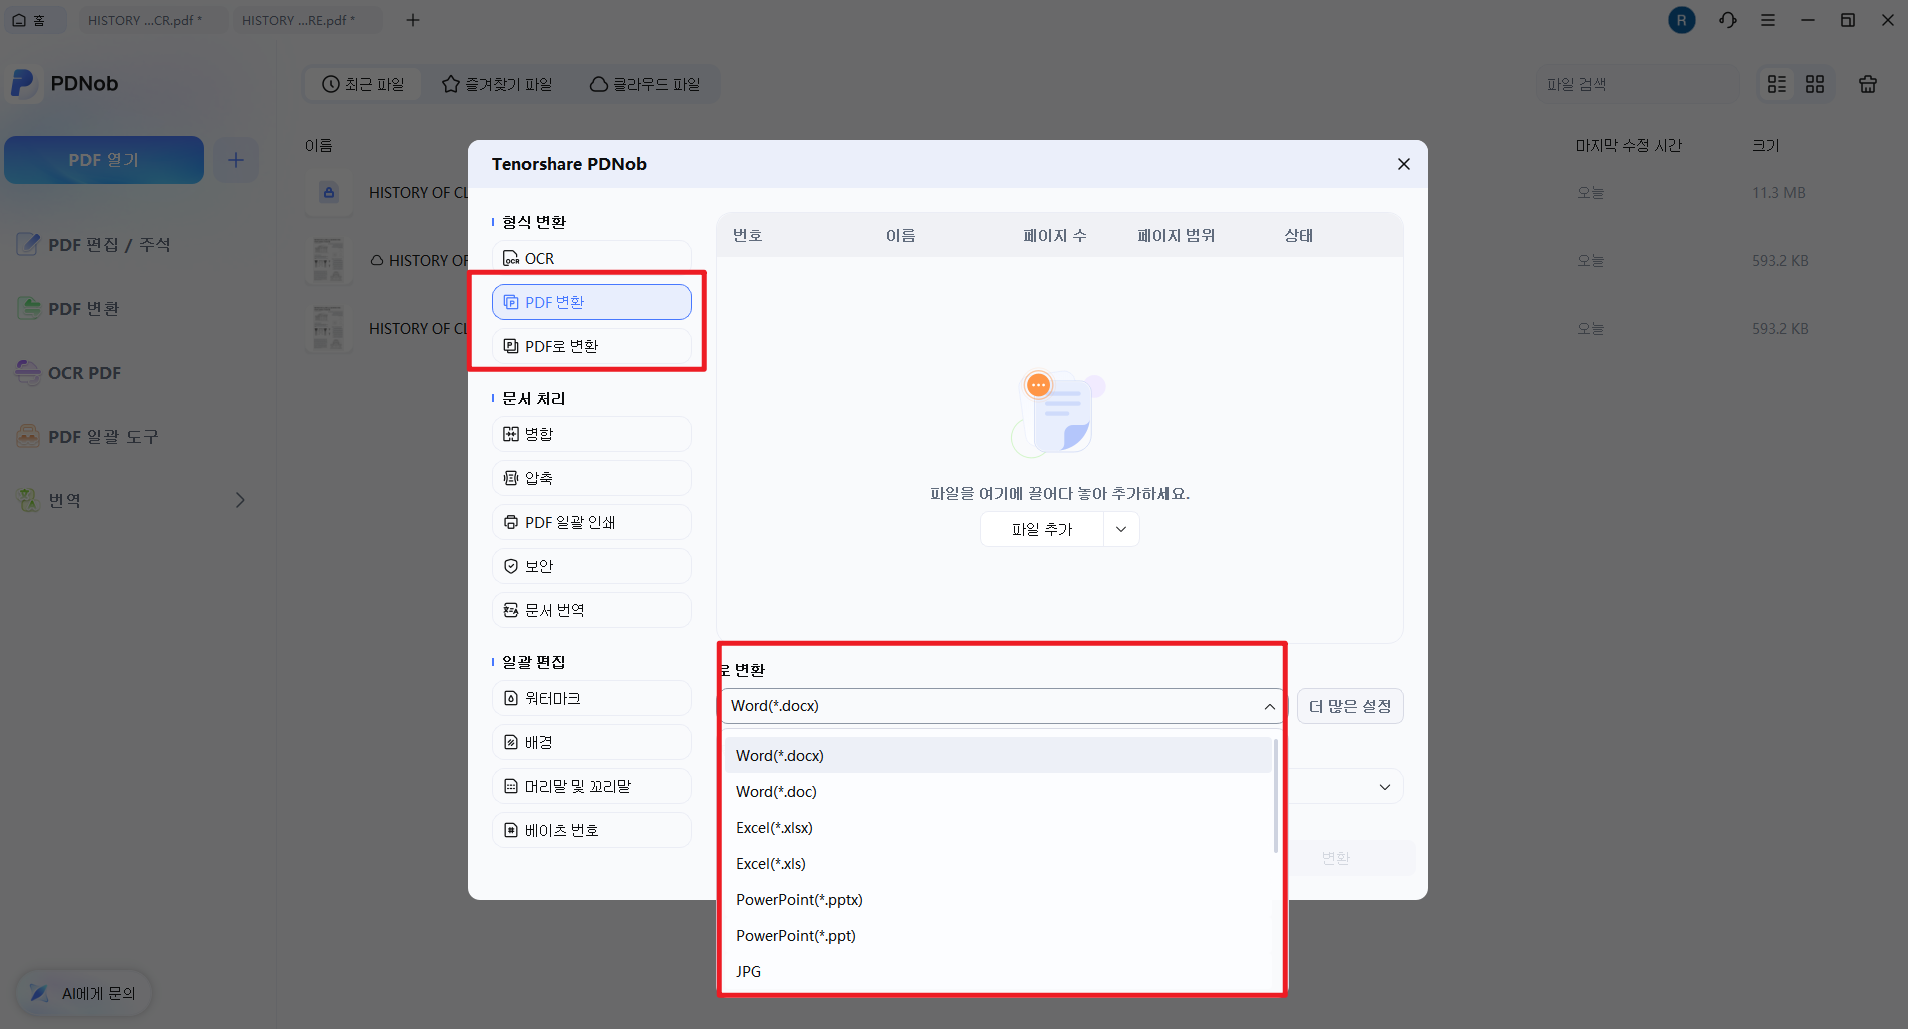
Task: Collapse the Word(*.docx) format combo box
Action: coord(1002,706)
